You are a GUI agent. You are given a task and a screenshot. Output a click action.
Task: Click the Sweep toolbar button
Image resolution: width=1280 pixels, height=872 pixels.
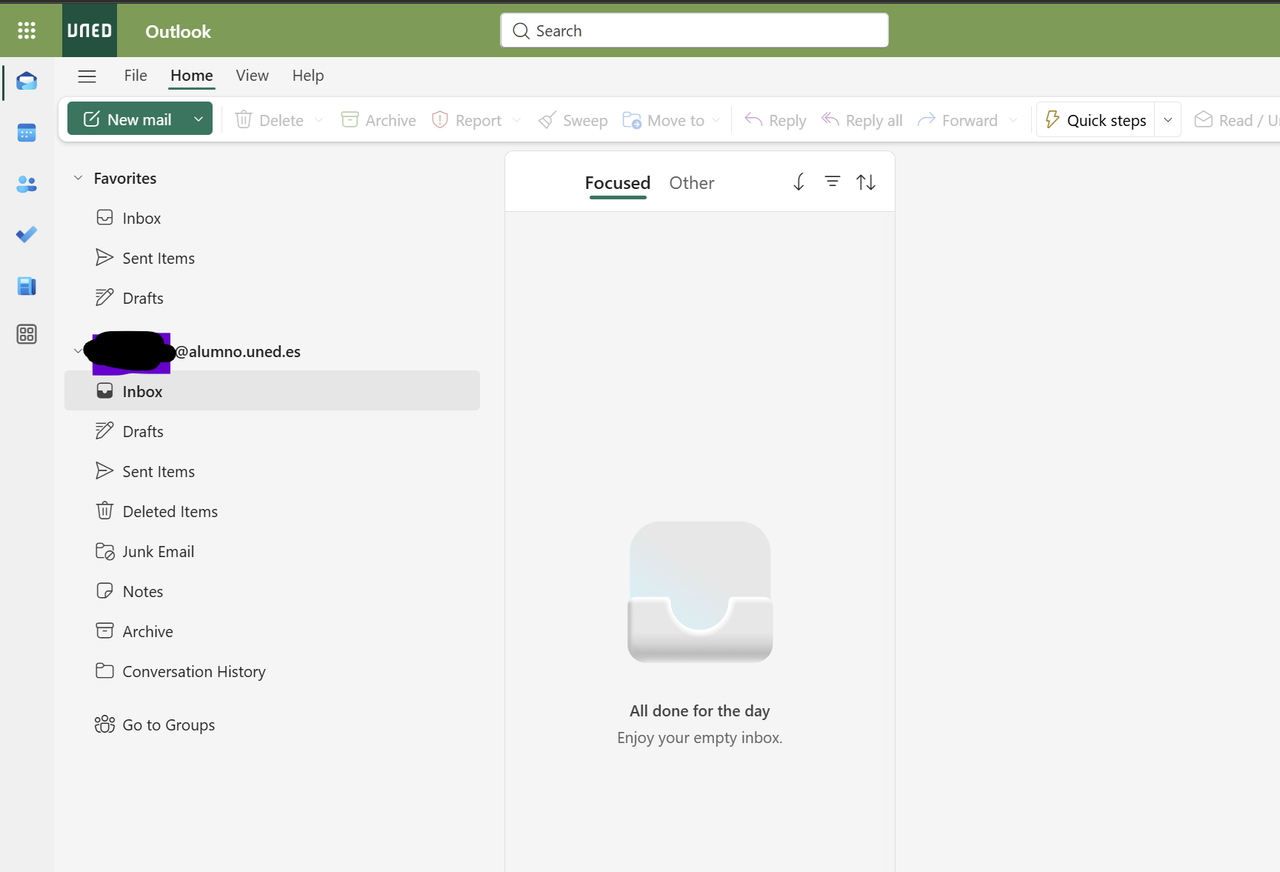573,120
